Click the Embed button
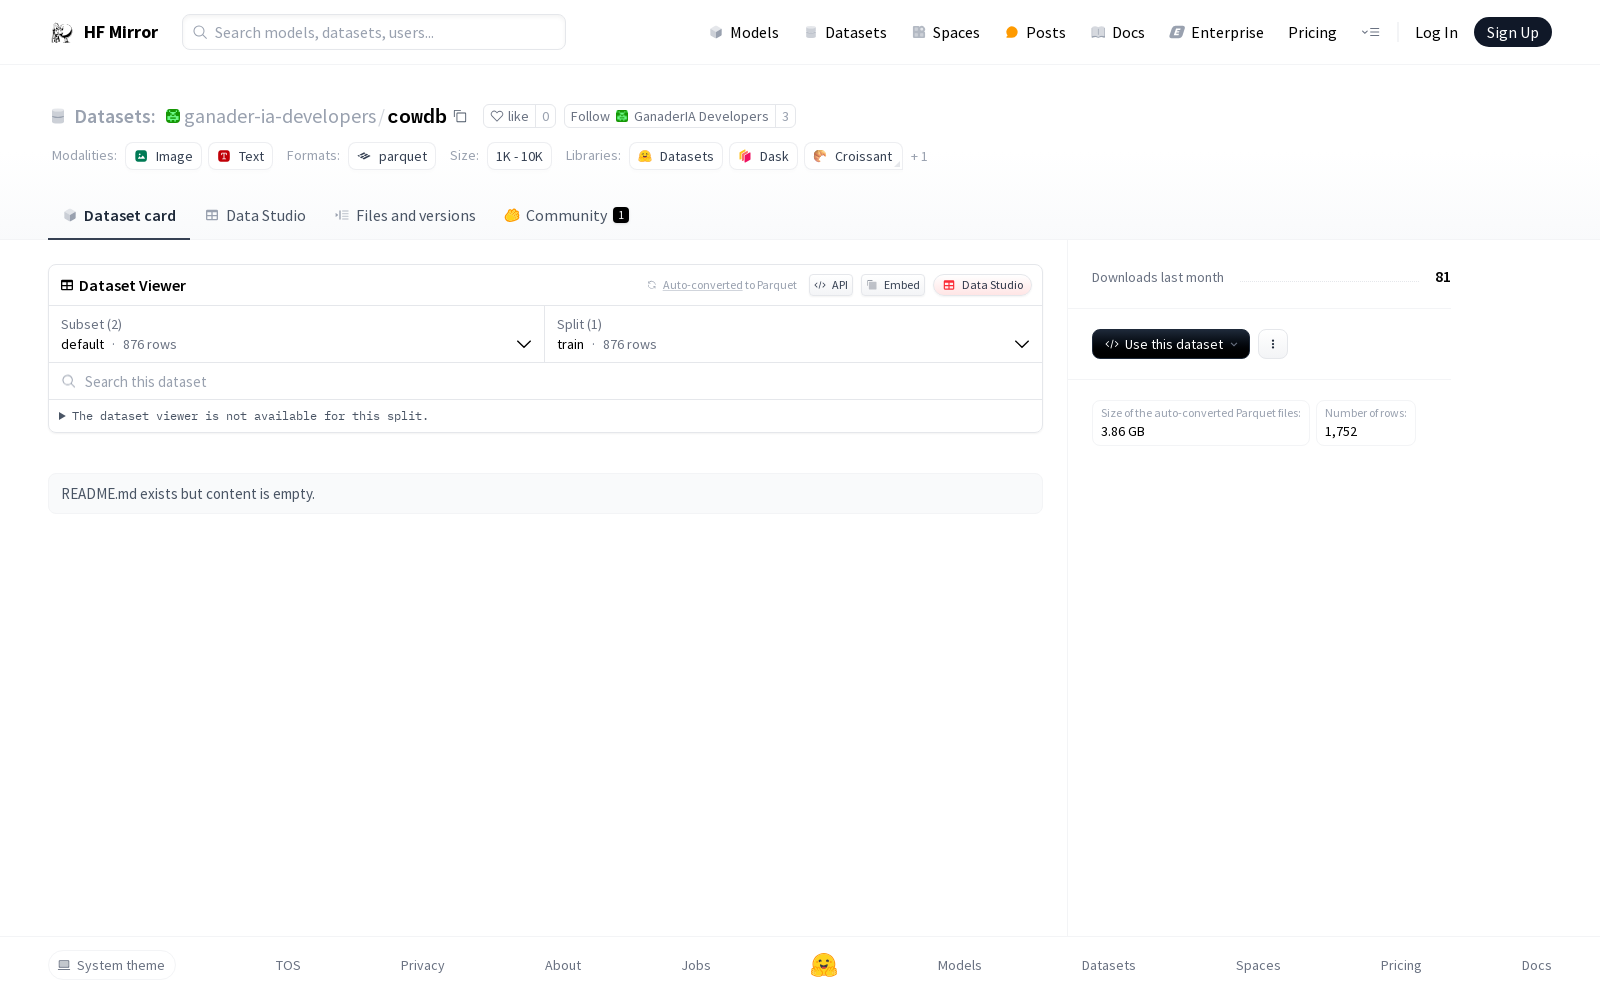Viewport: 1600px width, 1000px height. pos(893,285)
